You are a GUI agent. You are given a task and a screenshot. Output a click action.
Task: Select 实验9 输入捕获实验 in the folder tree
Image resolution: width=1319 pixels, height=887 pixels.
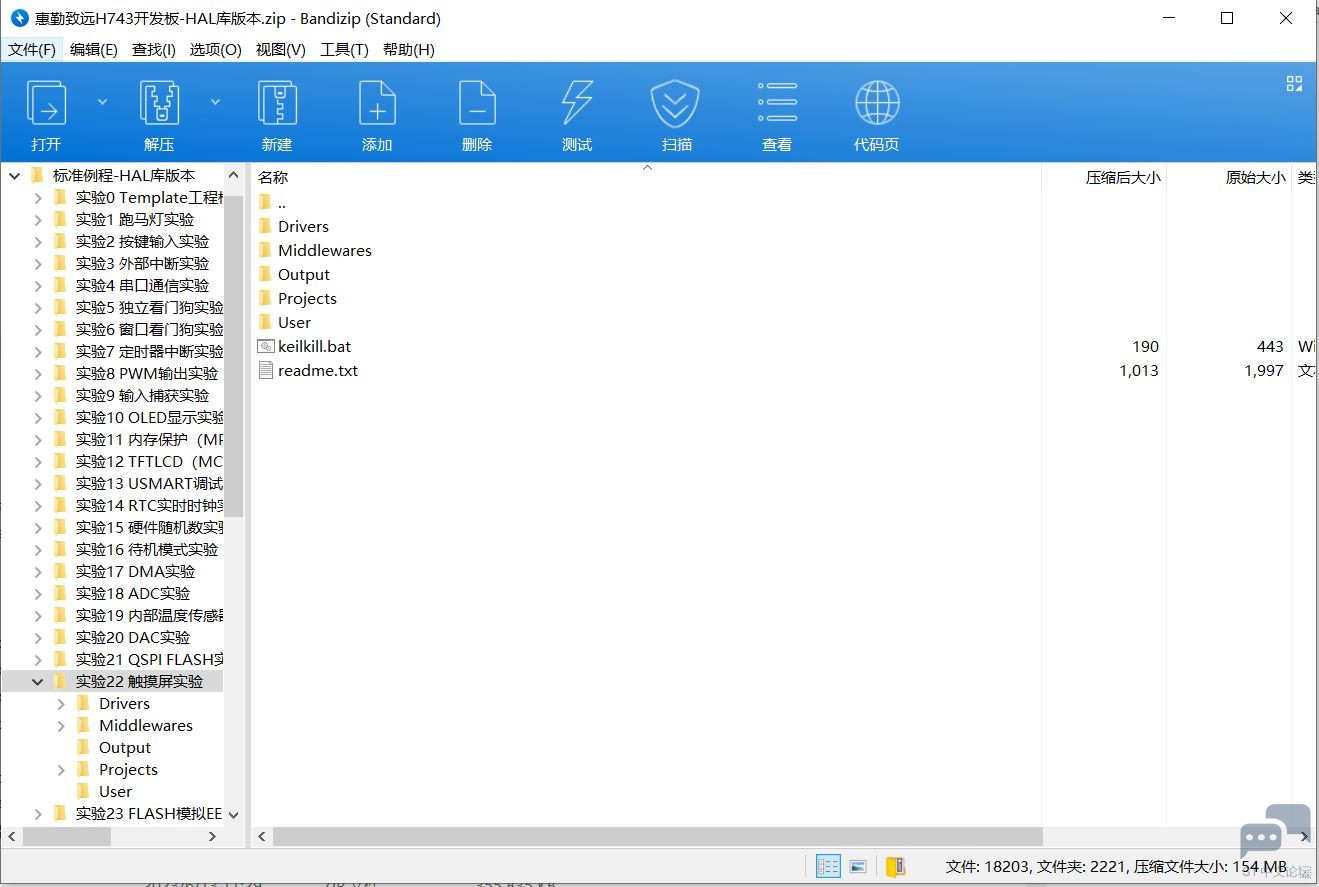(142, 395)
